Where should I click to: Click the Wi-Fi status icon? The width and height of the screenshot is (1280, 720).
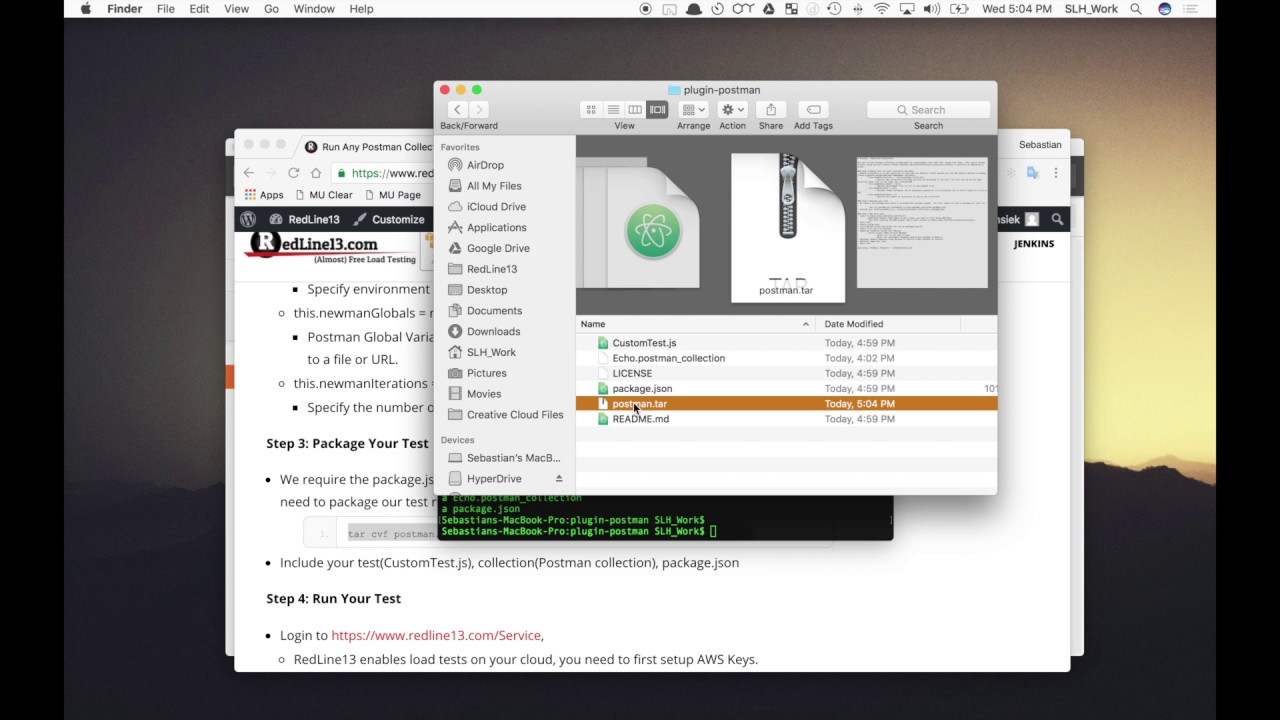pos(881,9)
